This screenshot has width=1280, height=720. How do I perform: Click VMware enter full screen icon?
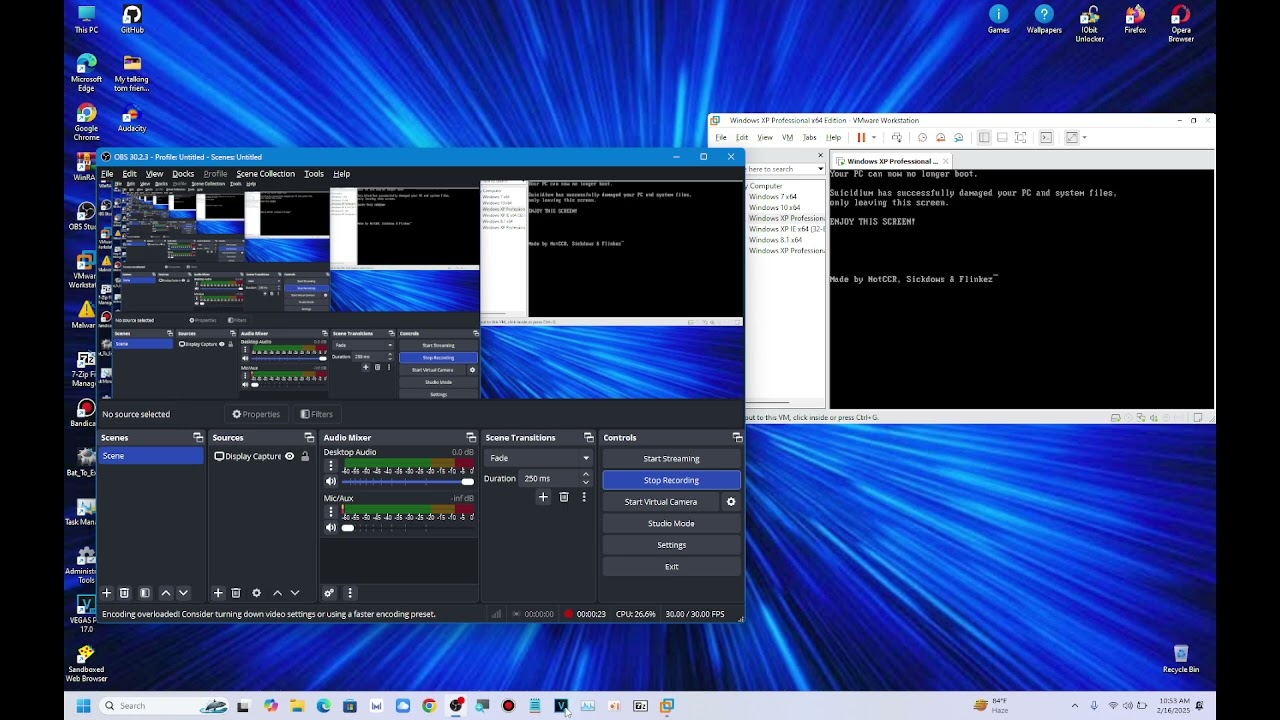(1021, 137)
